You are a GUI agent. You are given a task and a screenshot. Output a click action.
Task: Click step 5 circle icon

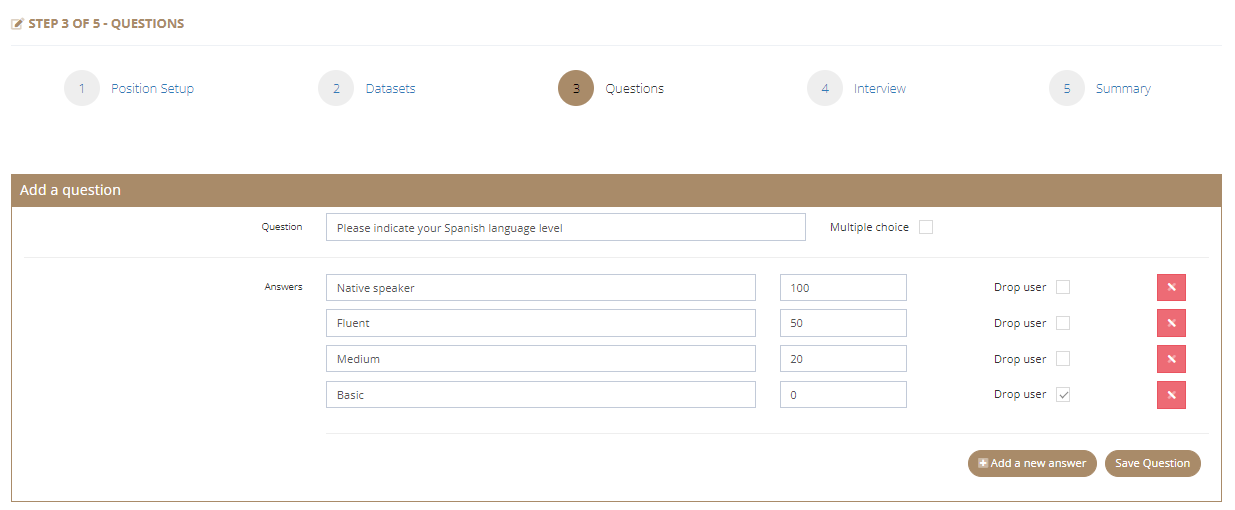click(1067, 88)
